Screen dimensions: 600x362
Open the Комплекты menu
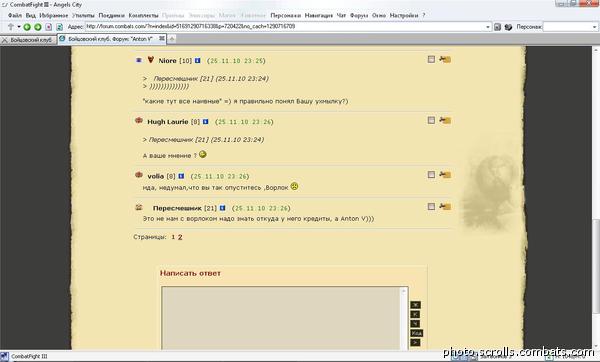click(143, 16)
